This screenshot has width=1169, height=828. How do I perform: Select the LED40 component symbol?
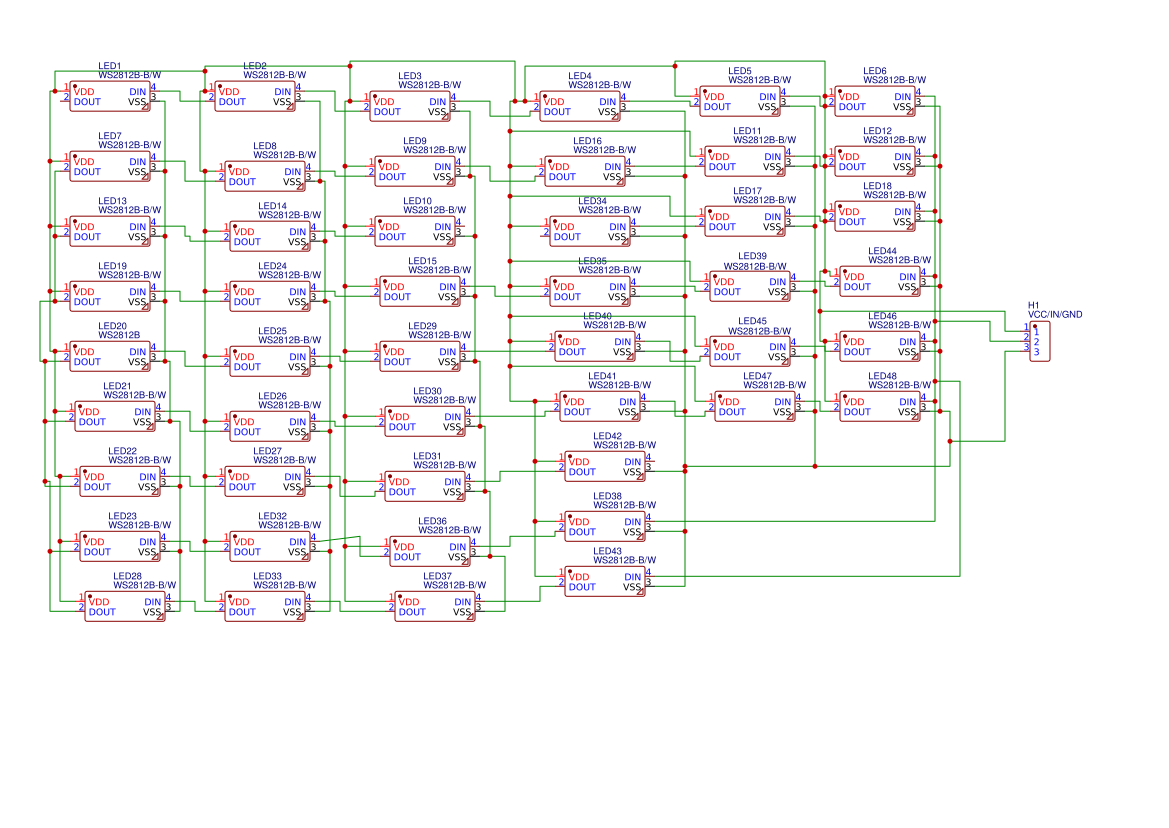(x=596, y=347)
